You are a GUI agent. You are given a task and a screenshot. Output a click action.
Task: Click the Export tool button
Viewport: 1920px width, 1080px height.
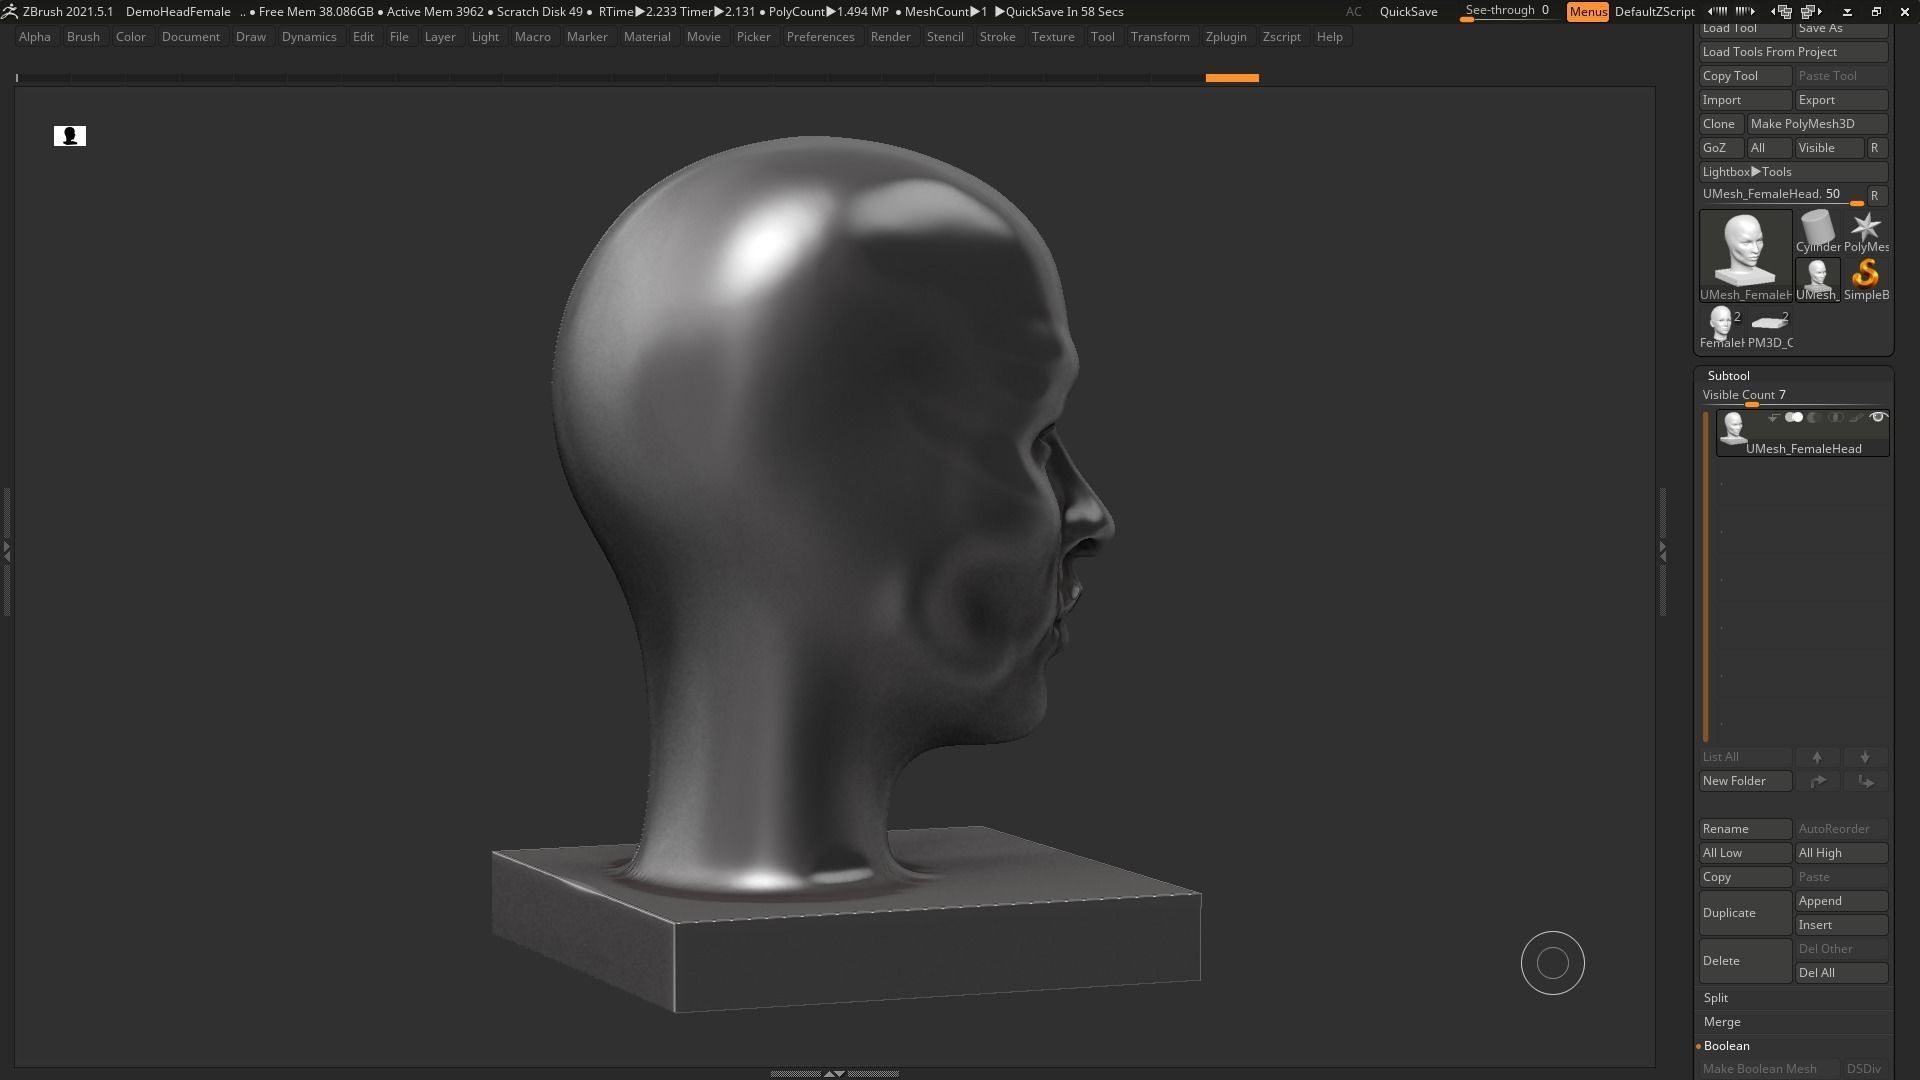pyautogui.click(x=1841, y=100)
